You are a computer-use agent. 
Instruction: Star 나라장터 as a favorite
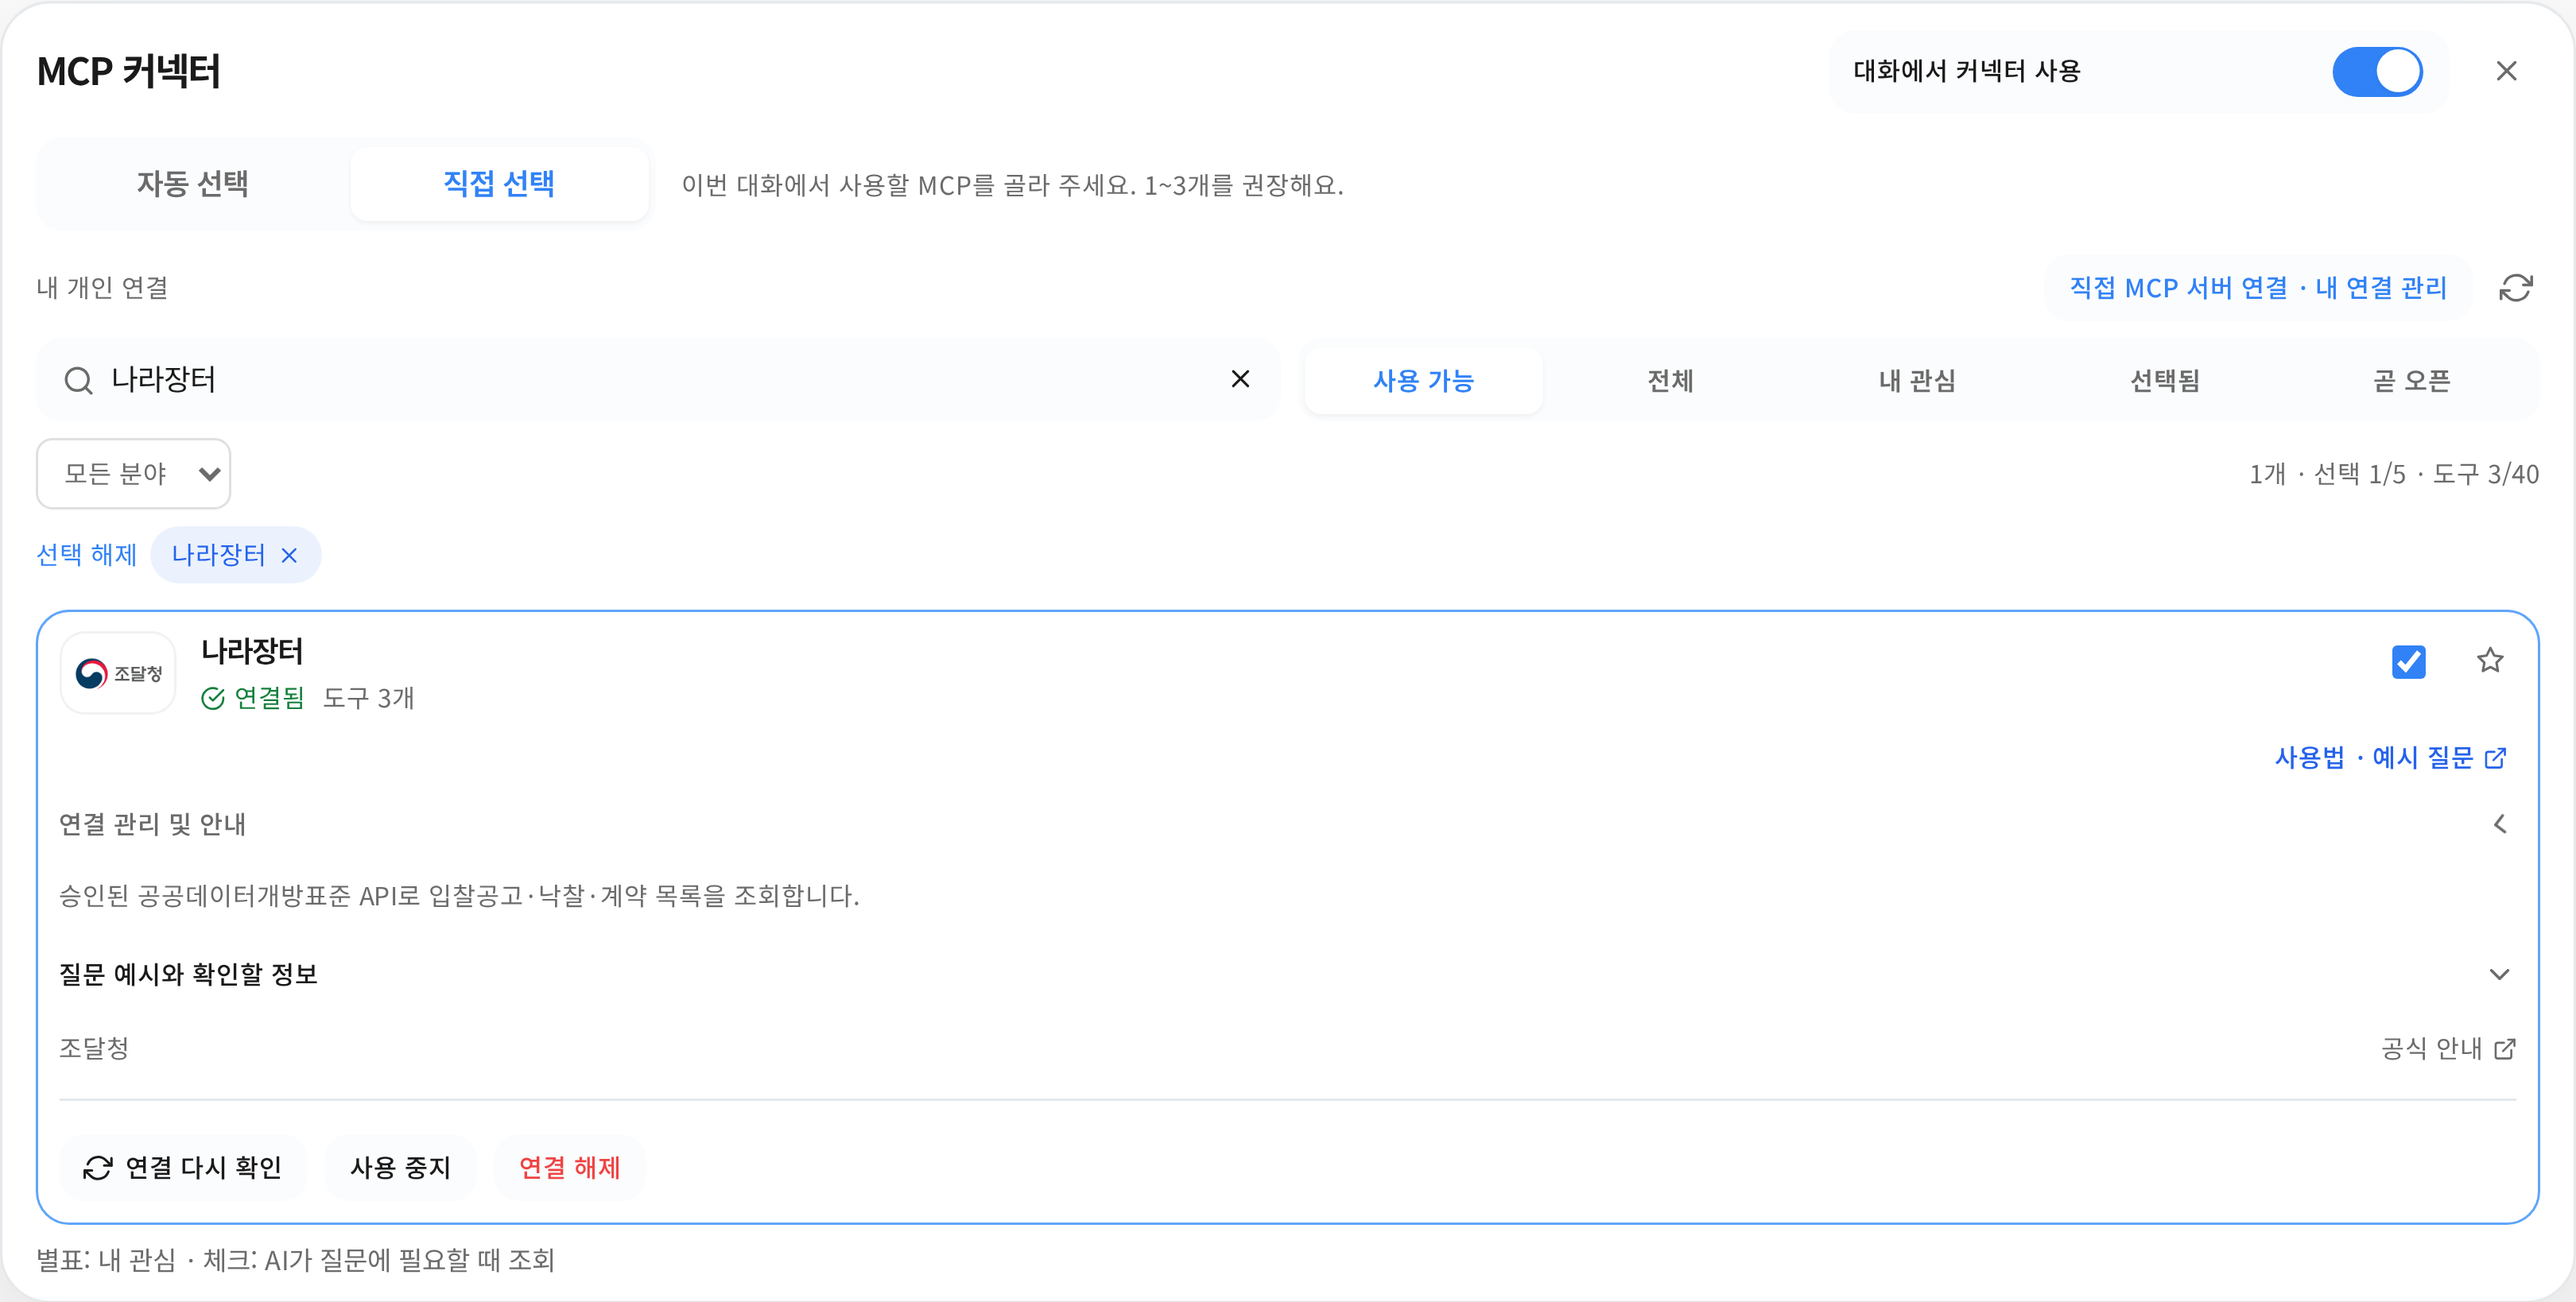pyautogui.click(x=2490, y=660)
